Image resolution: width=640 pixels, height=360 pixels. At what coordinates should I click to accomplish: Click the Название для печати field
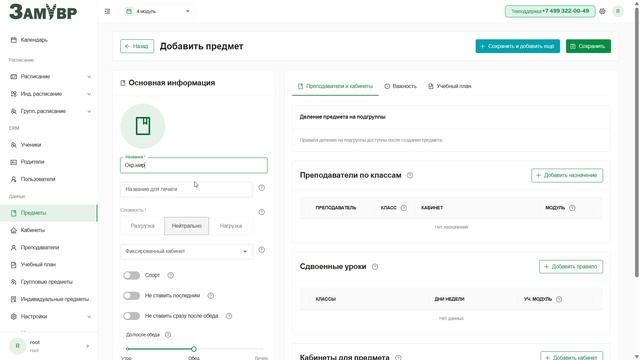pos(187,189)
